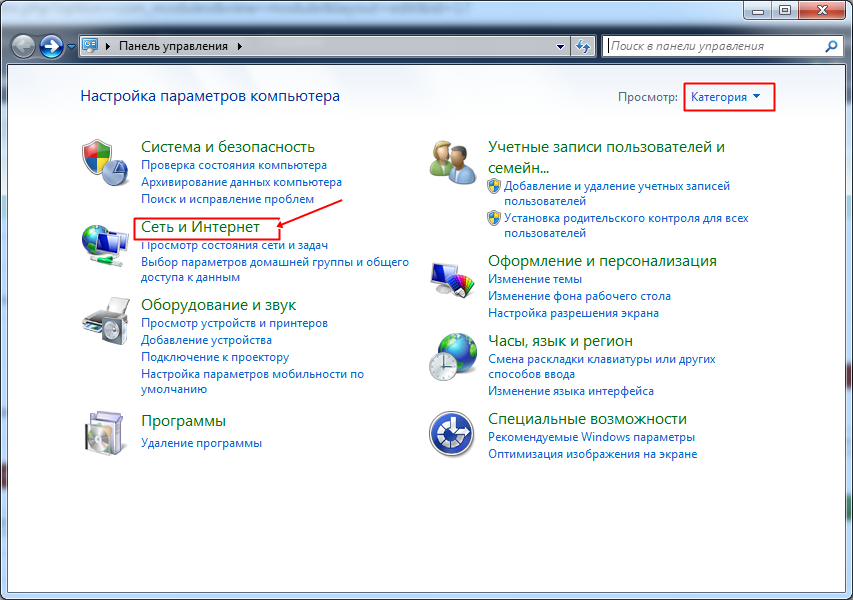Click the Ease of Access round icon
The width and height of the screenshot is (853, 600).
tap(451, 434)
